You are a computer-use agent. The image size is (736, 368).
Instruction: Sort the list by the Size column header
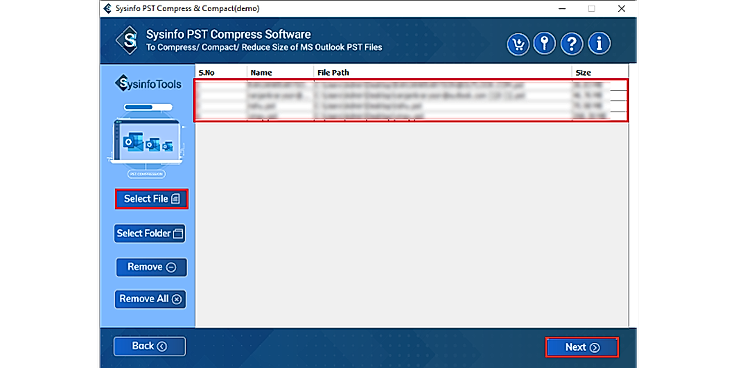pos(600,73)
